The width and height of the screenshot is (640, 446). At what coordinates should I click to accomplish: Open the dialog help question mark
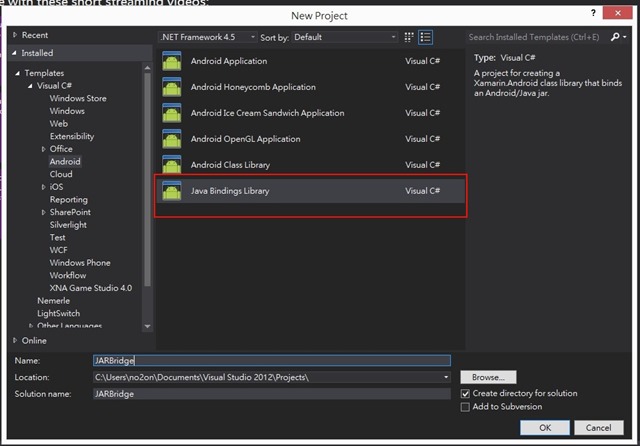click(593, 13)
